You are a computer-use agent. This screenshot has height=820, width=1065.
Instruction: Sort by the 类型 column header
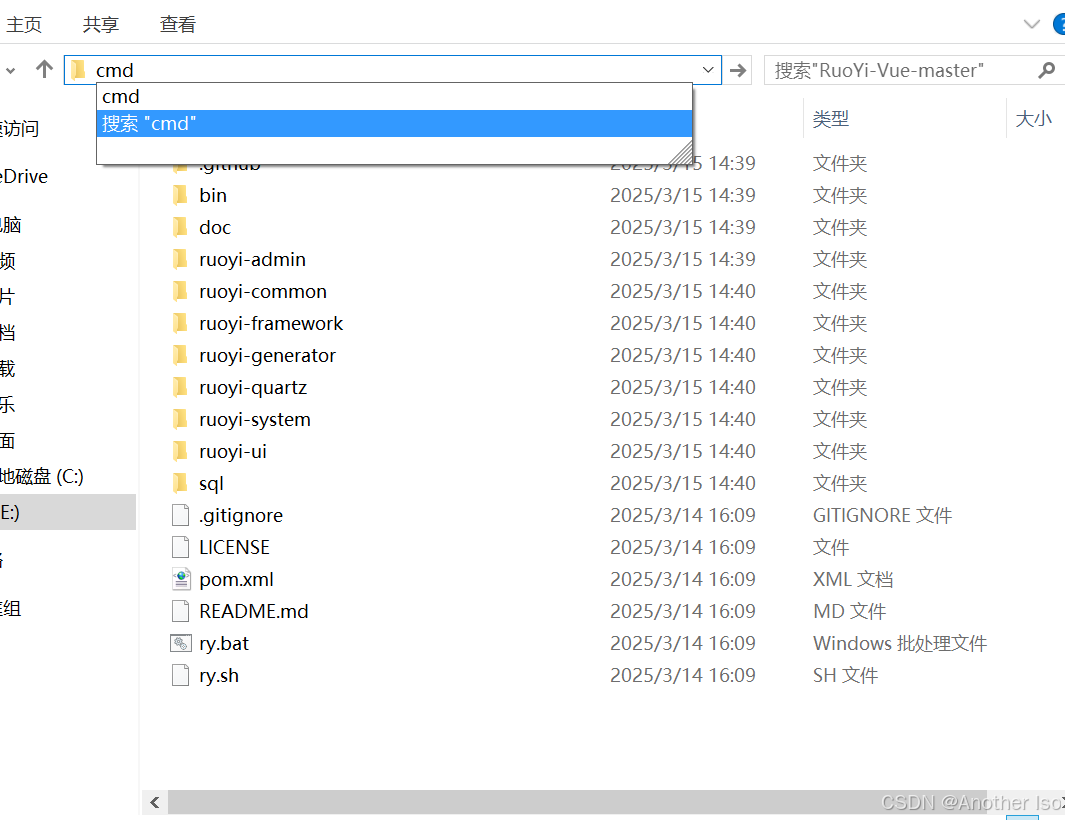(830, 119)
